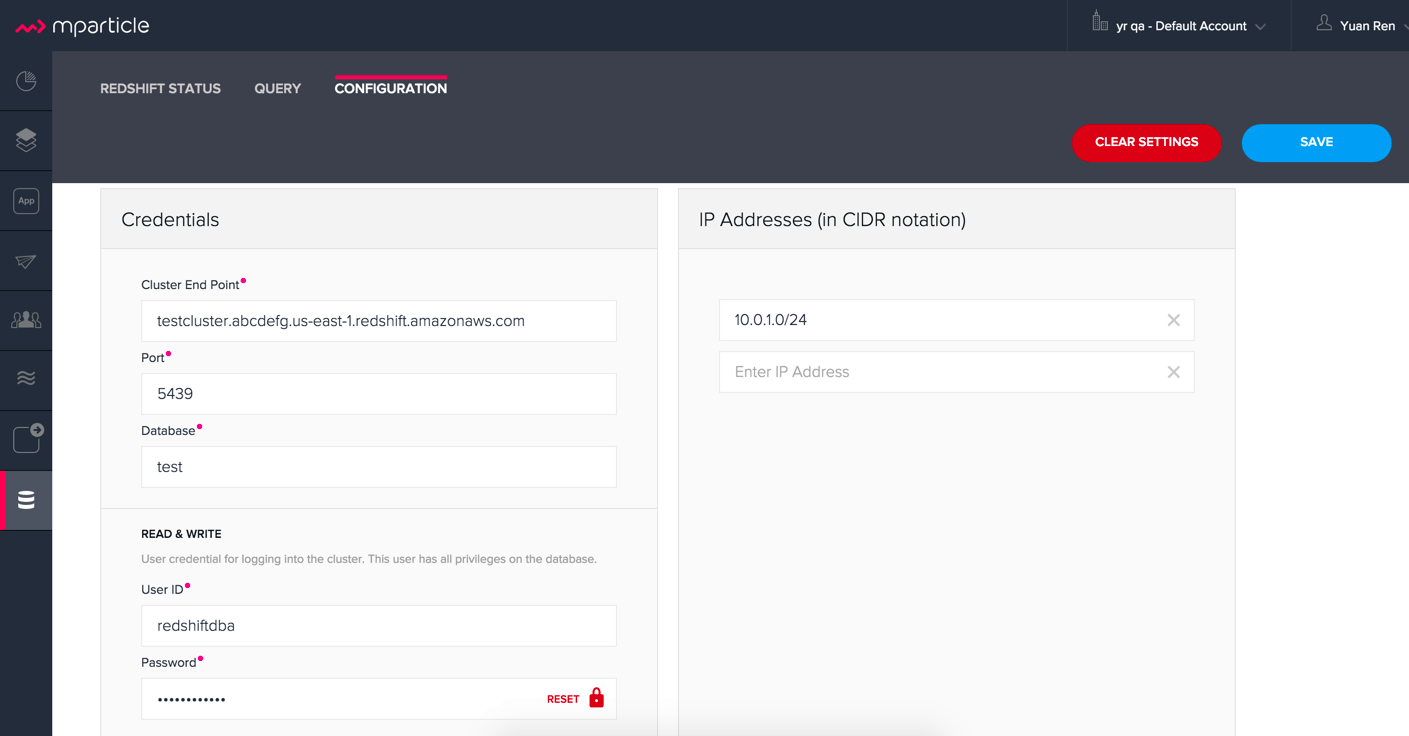The height and width of the screenshot is (736, 1409).
Task: Switch to the Query tab
Action: (x=277, y=89)
